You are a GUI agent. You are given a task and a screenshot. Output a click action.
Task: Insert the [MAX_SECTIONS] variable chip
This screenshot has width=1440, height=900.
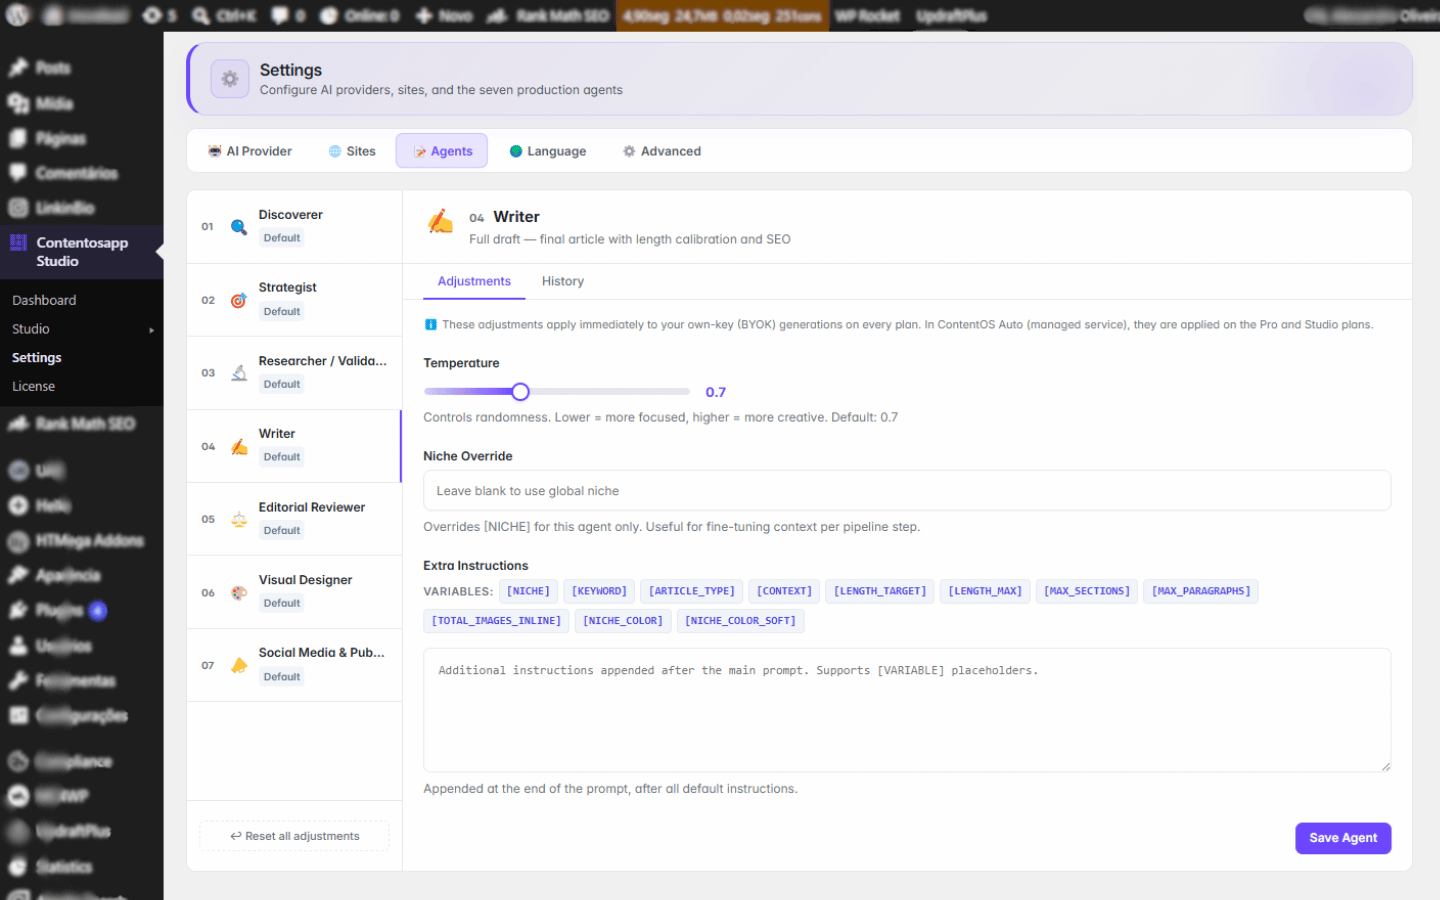tap(1087, 591)
